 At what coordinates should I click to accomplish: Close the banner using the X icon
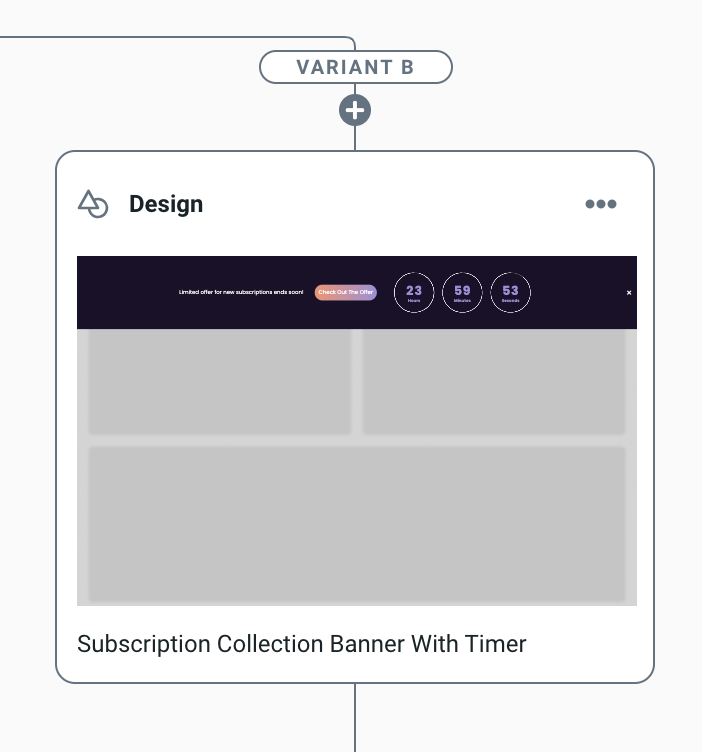pos(629,293)
